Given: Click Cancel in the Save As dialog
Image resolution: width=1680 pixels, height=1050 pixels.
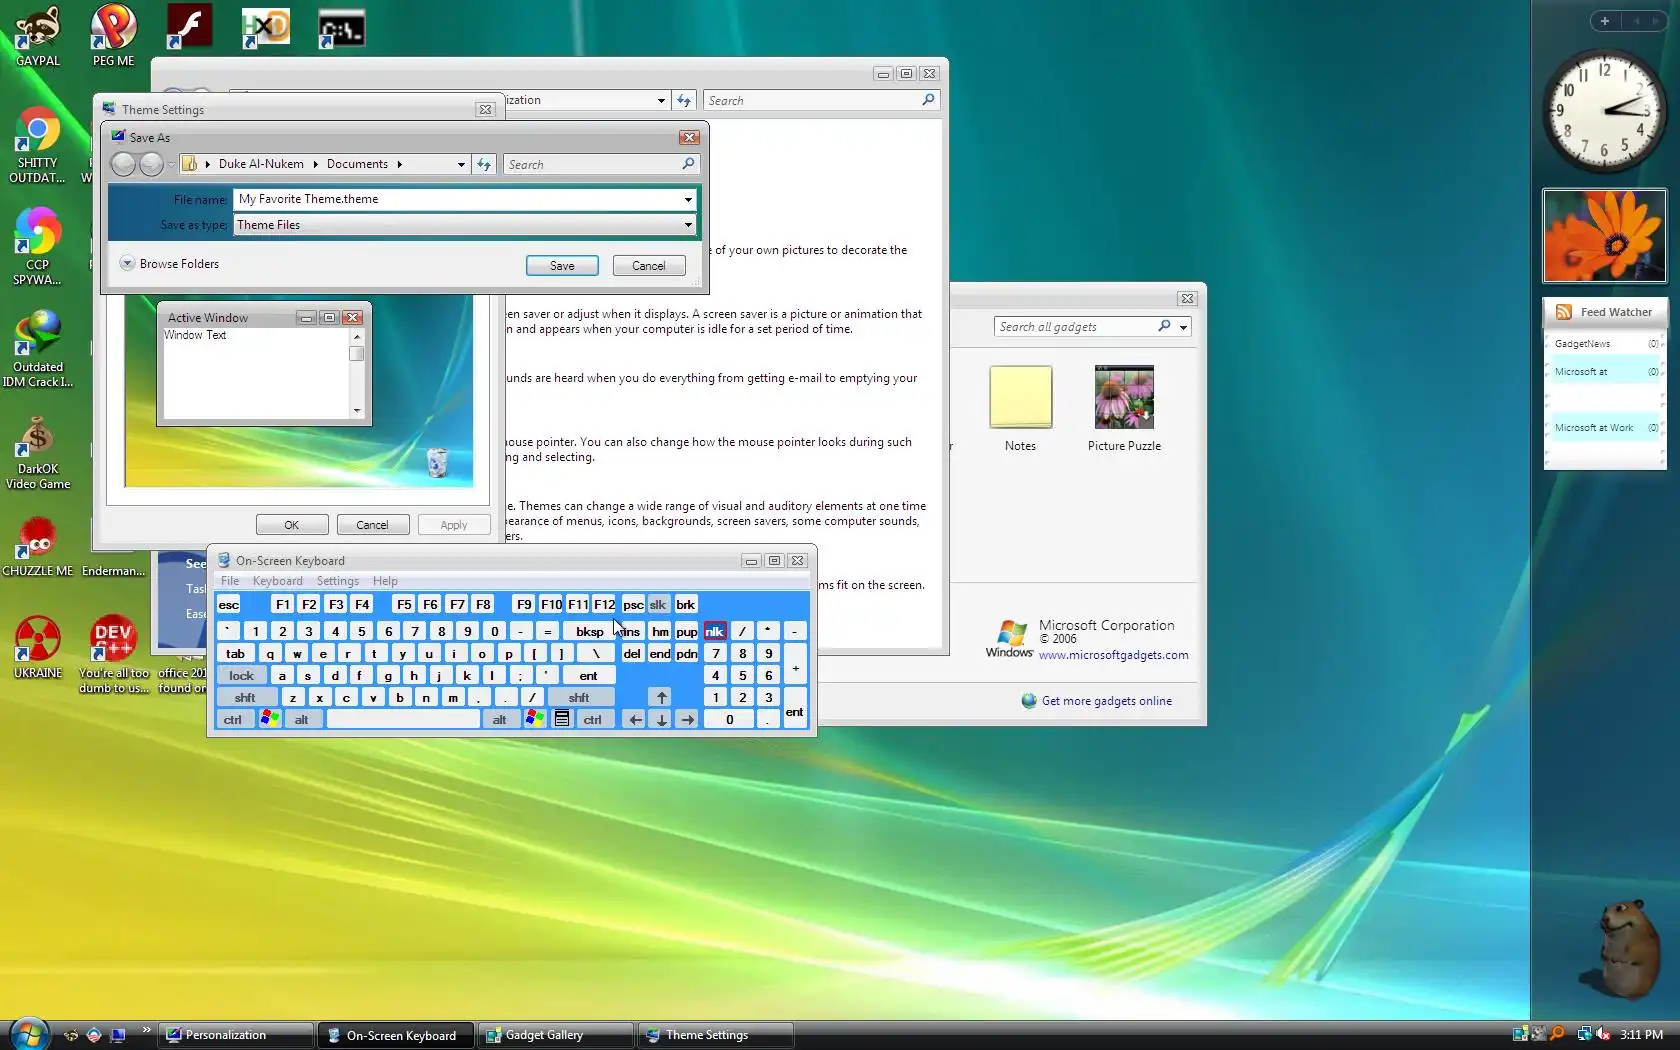Looking at the screenshot, I should 648,265.
